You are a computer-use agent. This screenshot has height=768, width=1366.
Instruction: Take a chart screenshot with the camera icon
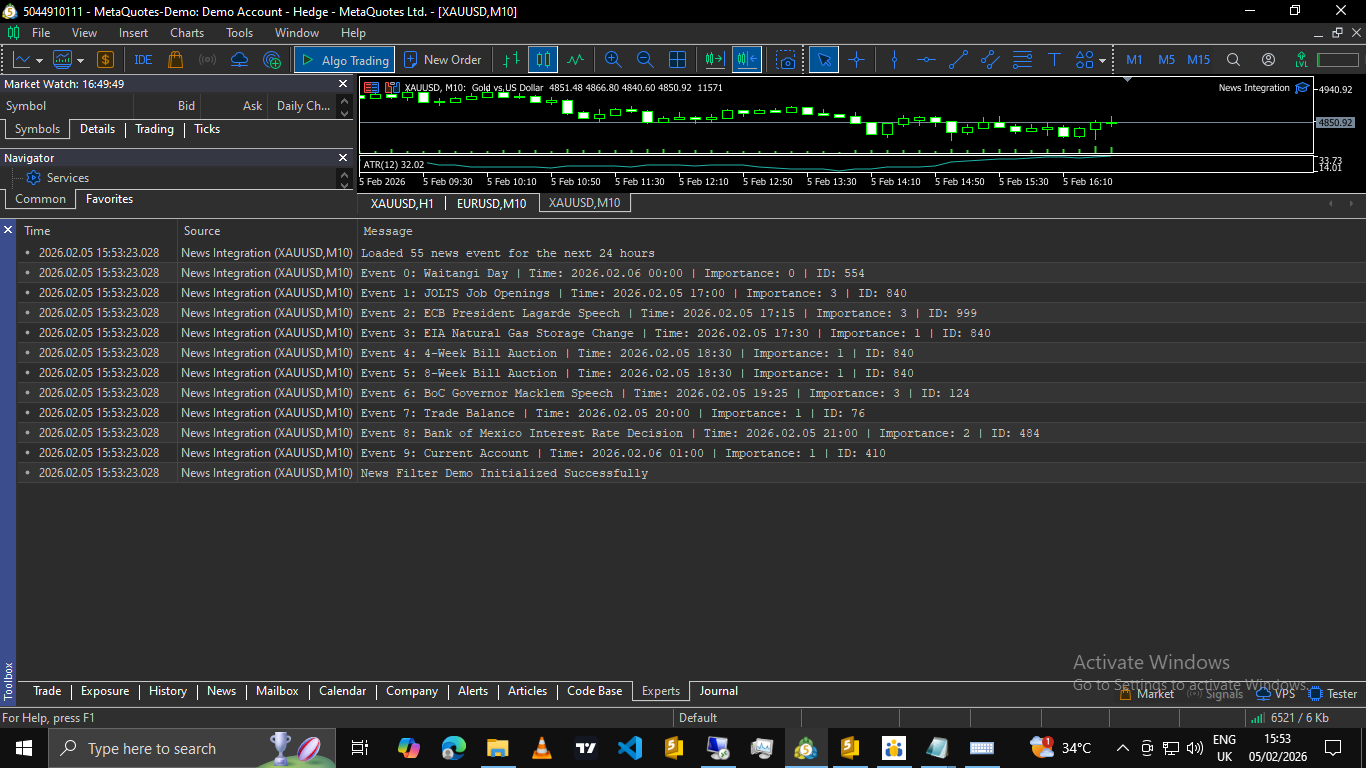coord(786,59)
